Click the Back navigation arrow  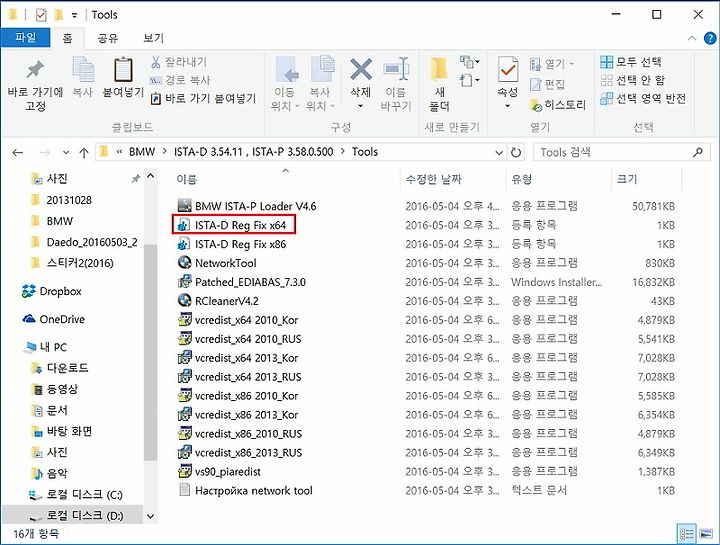click(x=17, y=152)
